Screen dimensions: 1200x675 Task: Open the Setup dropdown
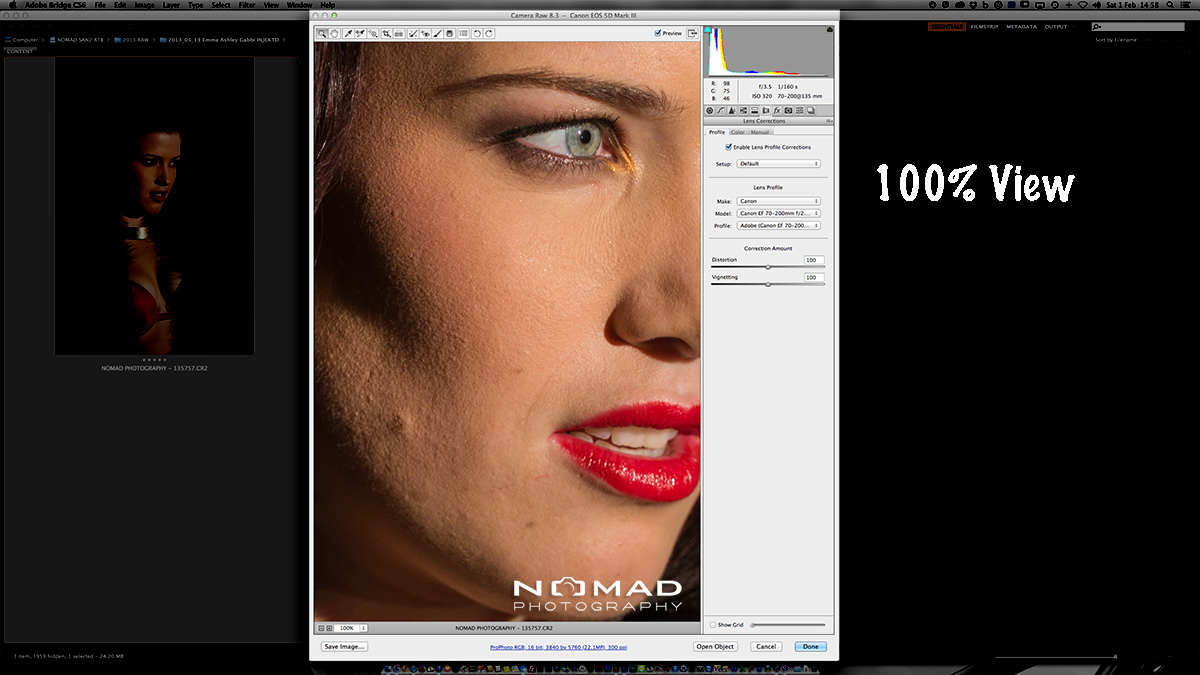[x=778, y=163]
